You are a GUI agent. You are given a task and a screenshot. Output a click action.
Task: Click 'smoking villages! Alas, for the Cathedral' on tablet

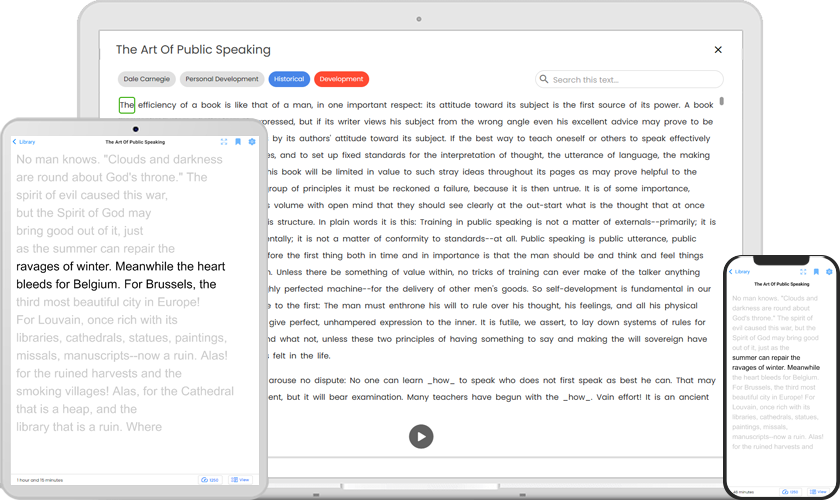(x=125, y=391)
